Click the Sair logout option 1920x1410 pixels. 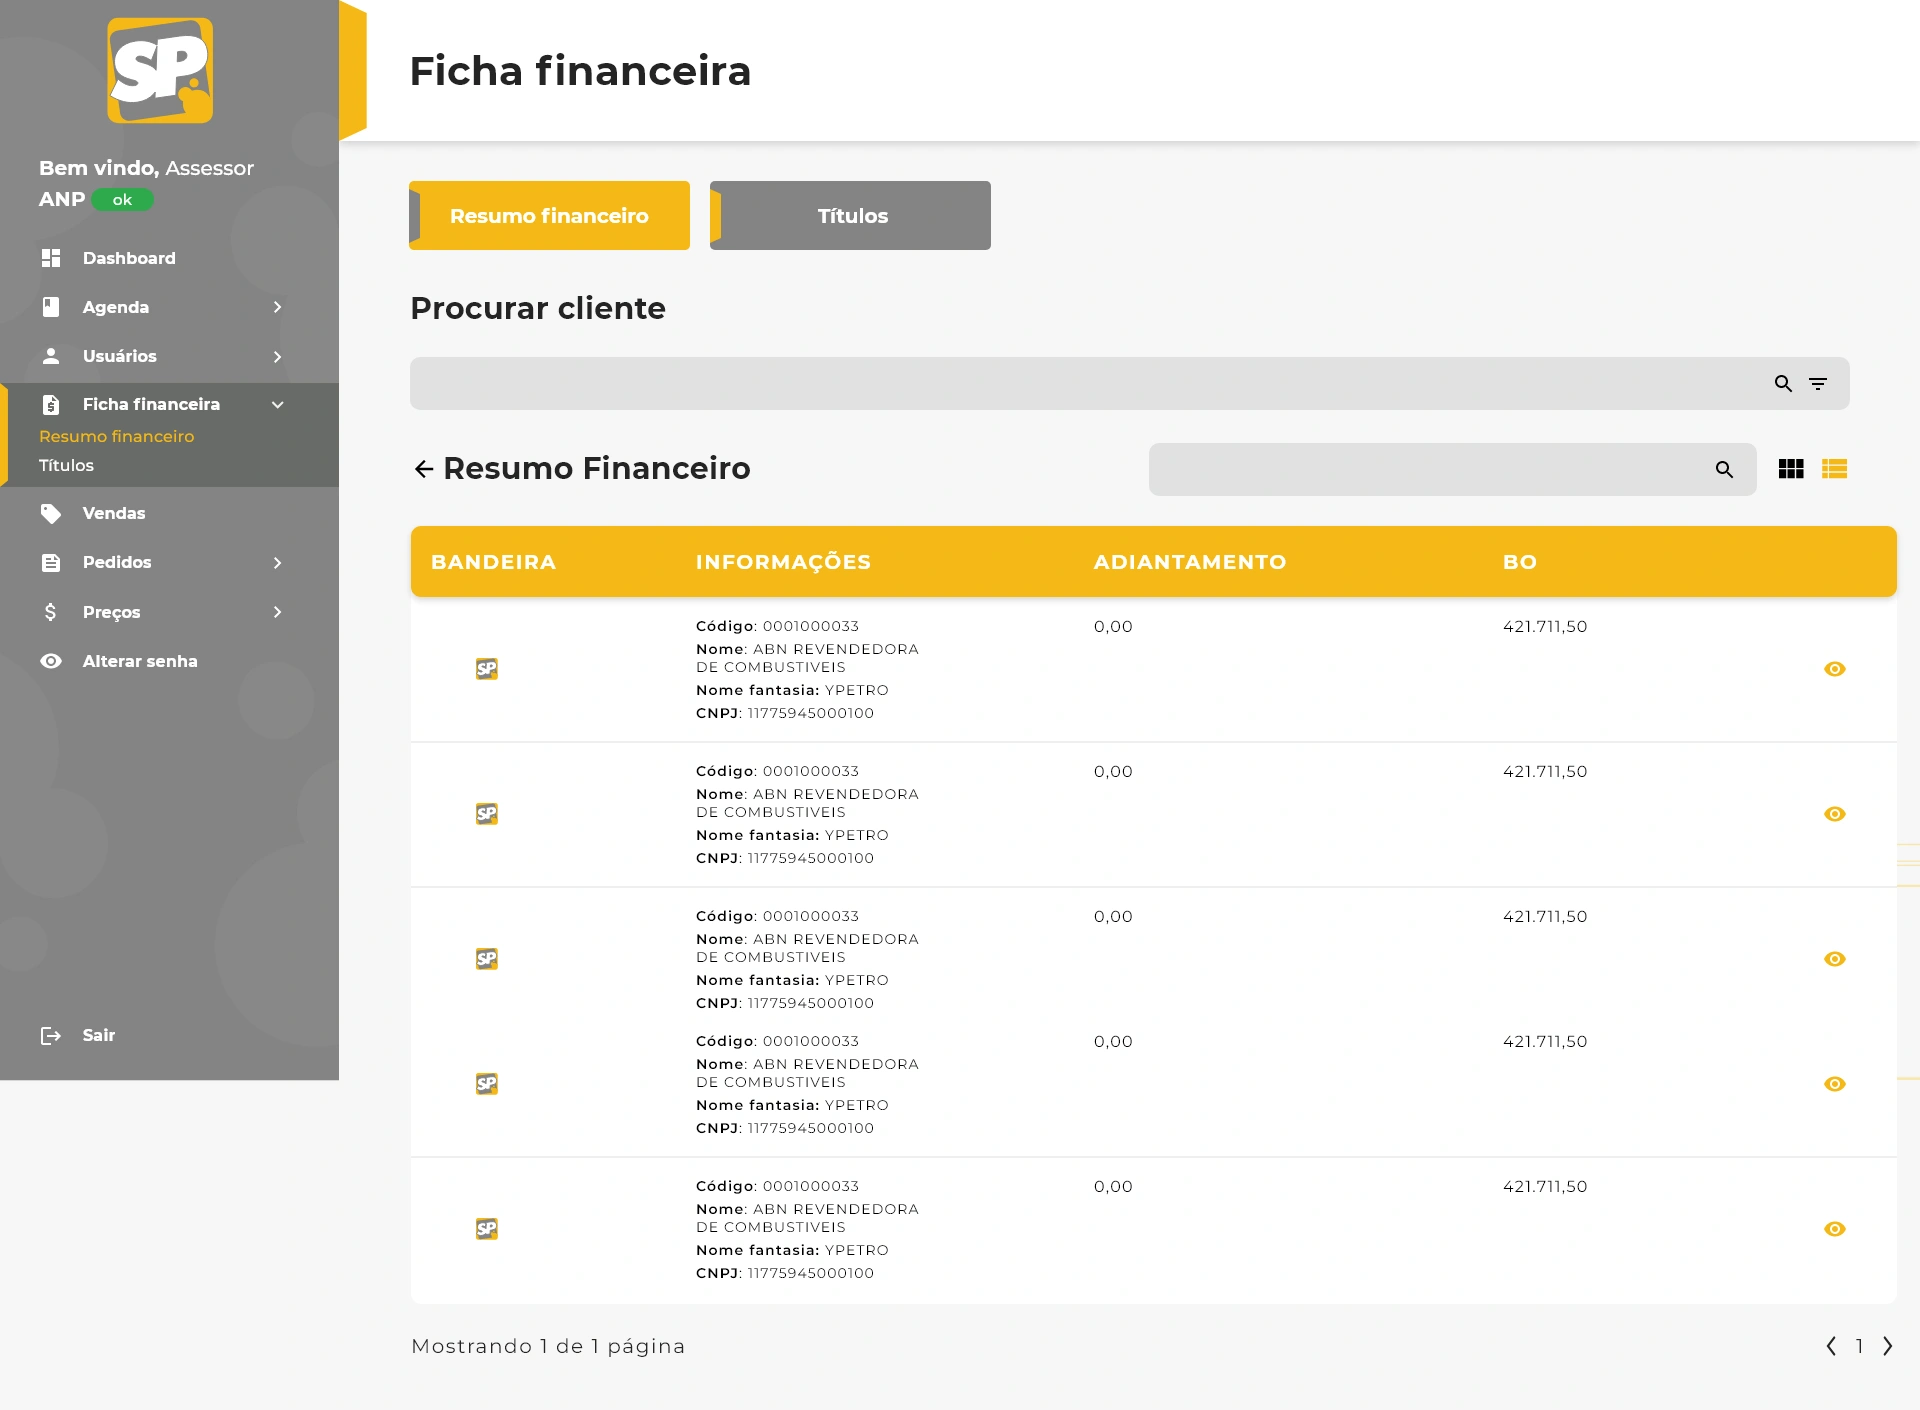98,1035
